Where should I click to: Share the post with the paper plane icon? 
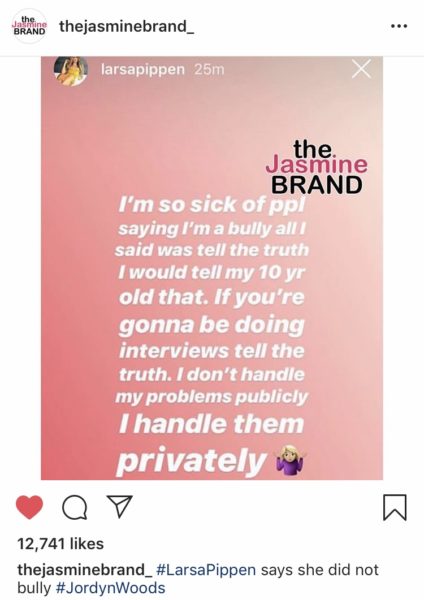(119, 506)
